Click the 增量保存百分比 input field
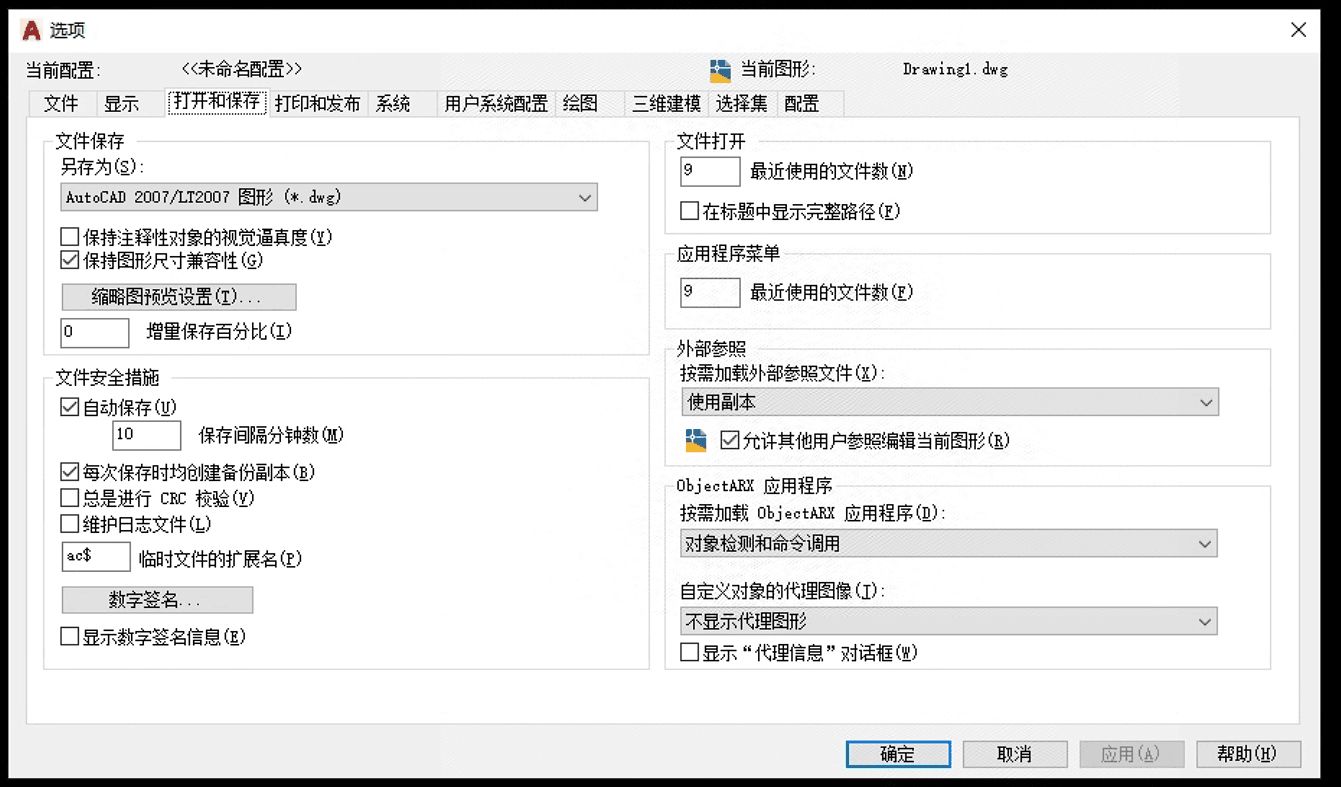 pos(95,332)
